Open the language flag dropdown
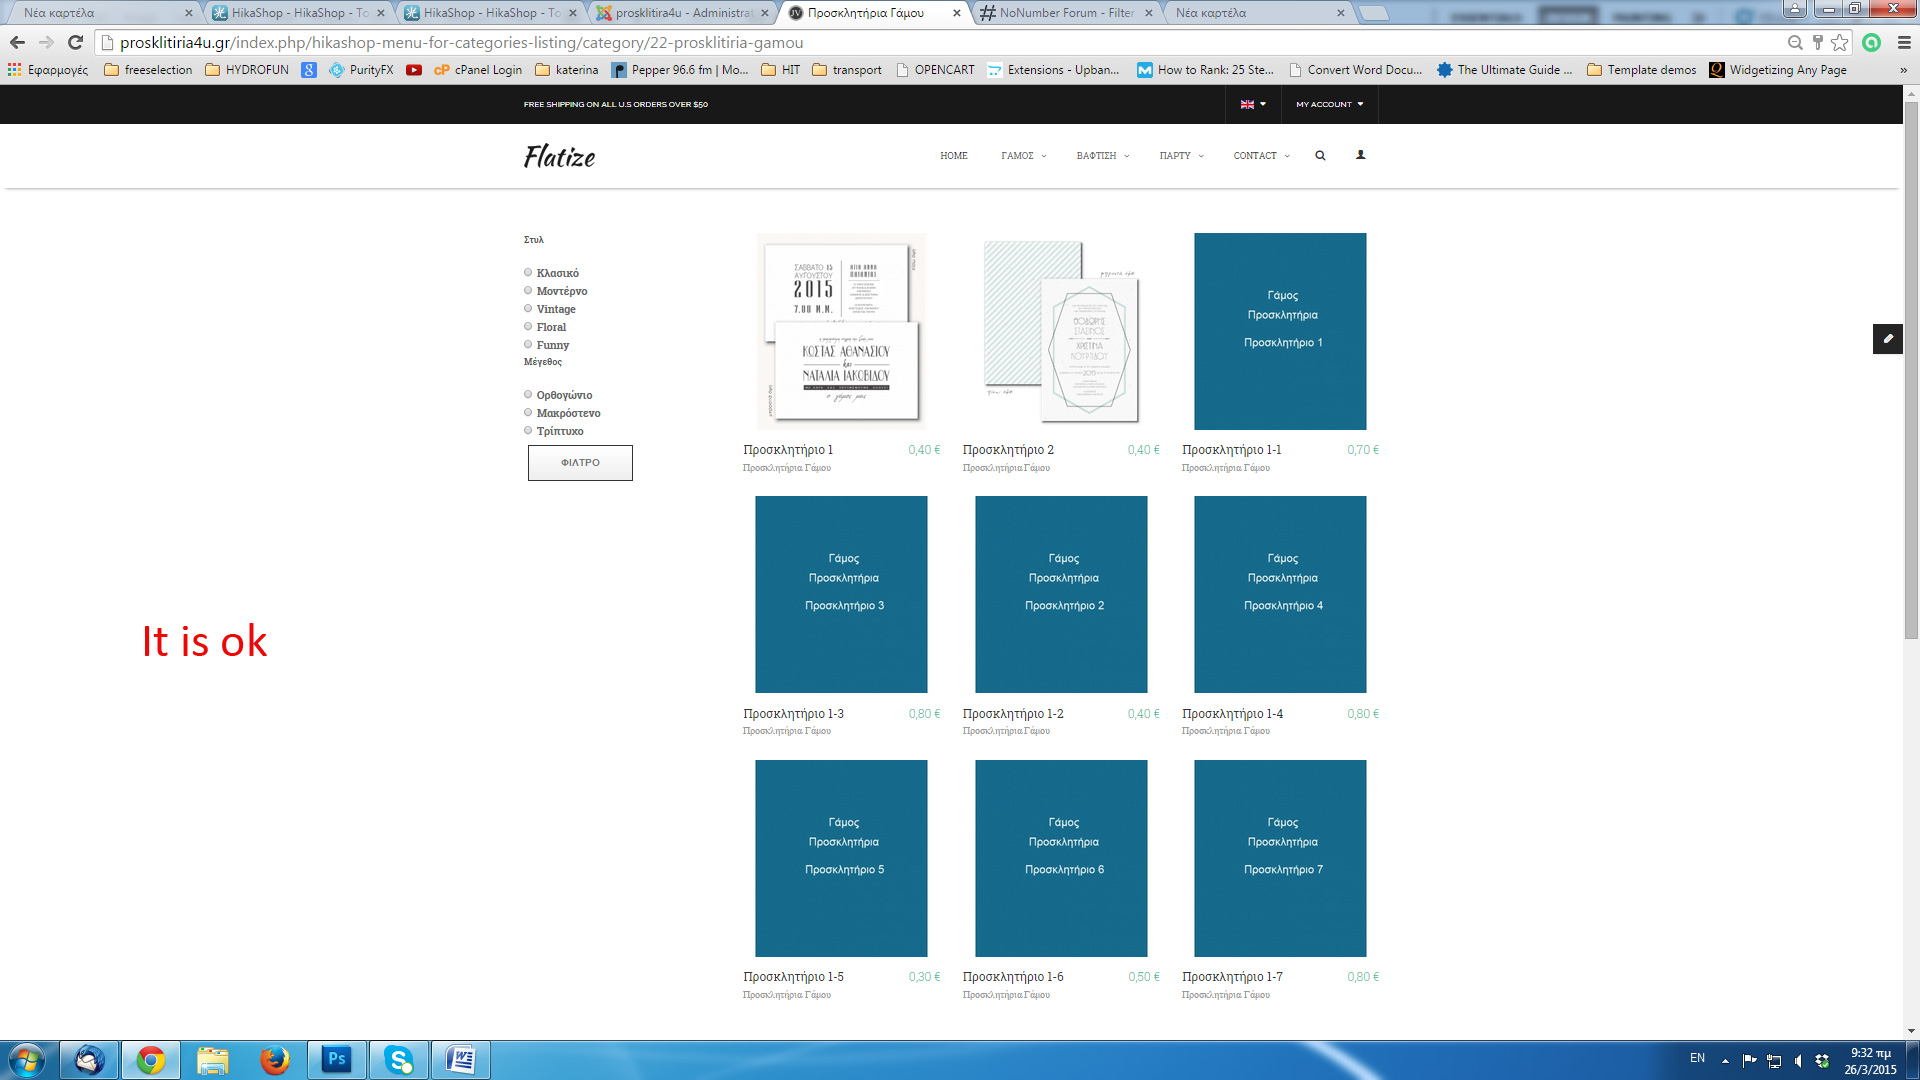 click(x=1252, y=104)
